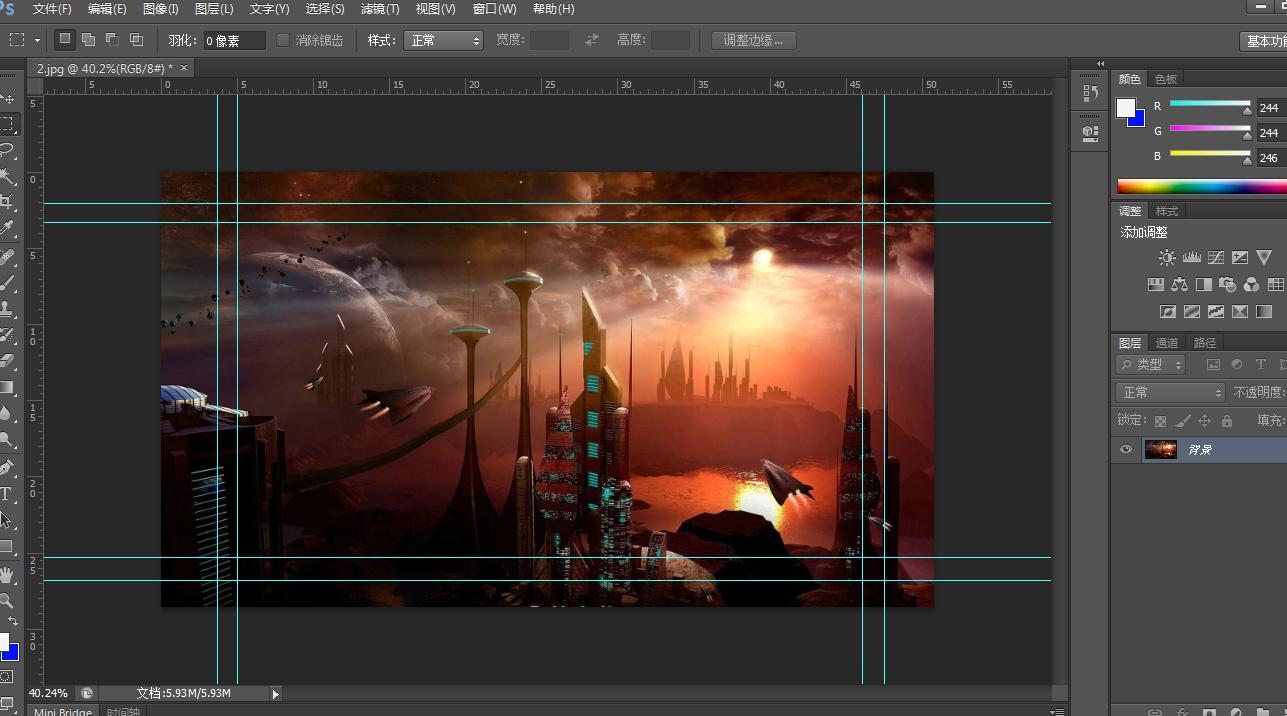Toggle lock all layer icon
The width and height of the screenshot is (1287, 716).
click(x=1227, y=421)
